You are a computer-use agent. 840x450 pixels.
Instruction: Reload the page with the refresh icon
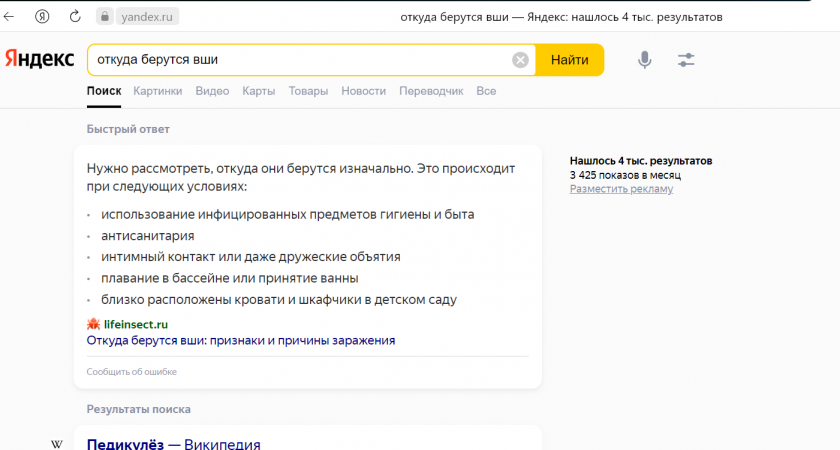tap(75, 17)
